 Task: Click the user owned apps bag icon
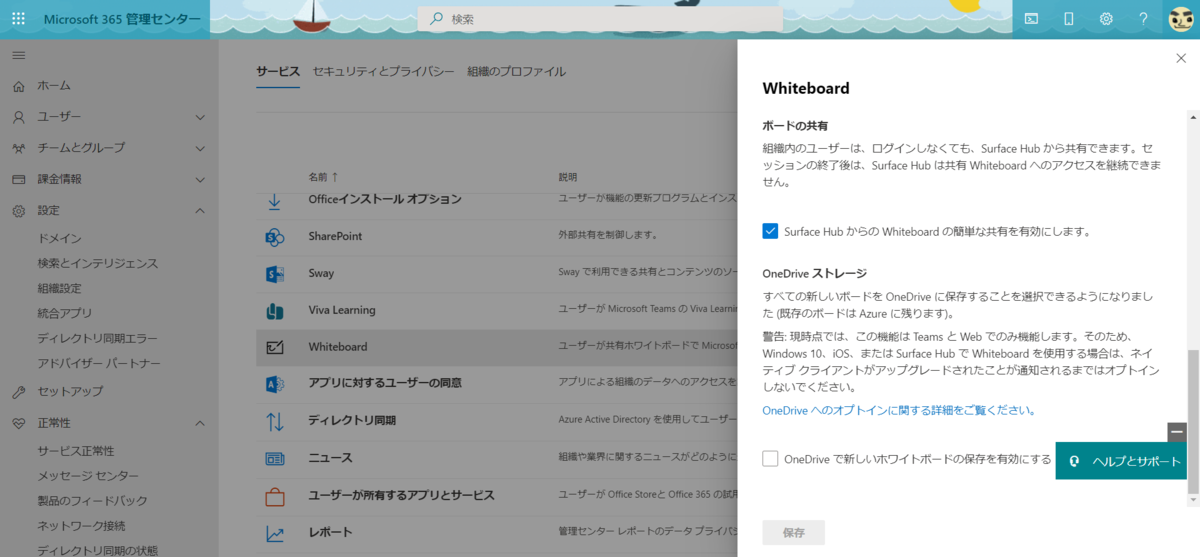point(275,495)
